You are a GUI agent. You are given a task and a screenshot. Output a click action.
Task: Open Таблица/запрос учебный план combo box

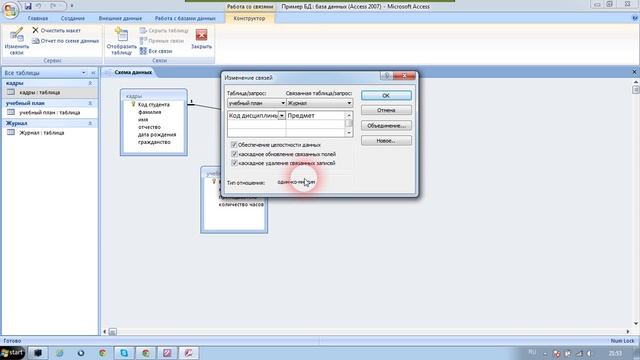256,103
